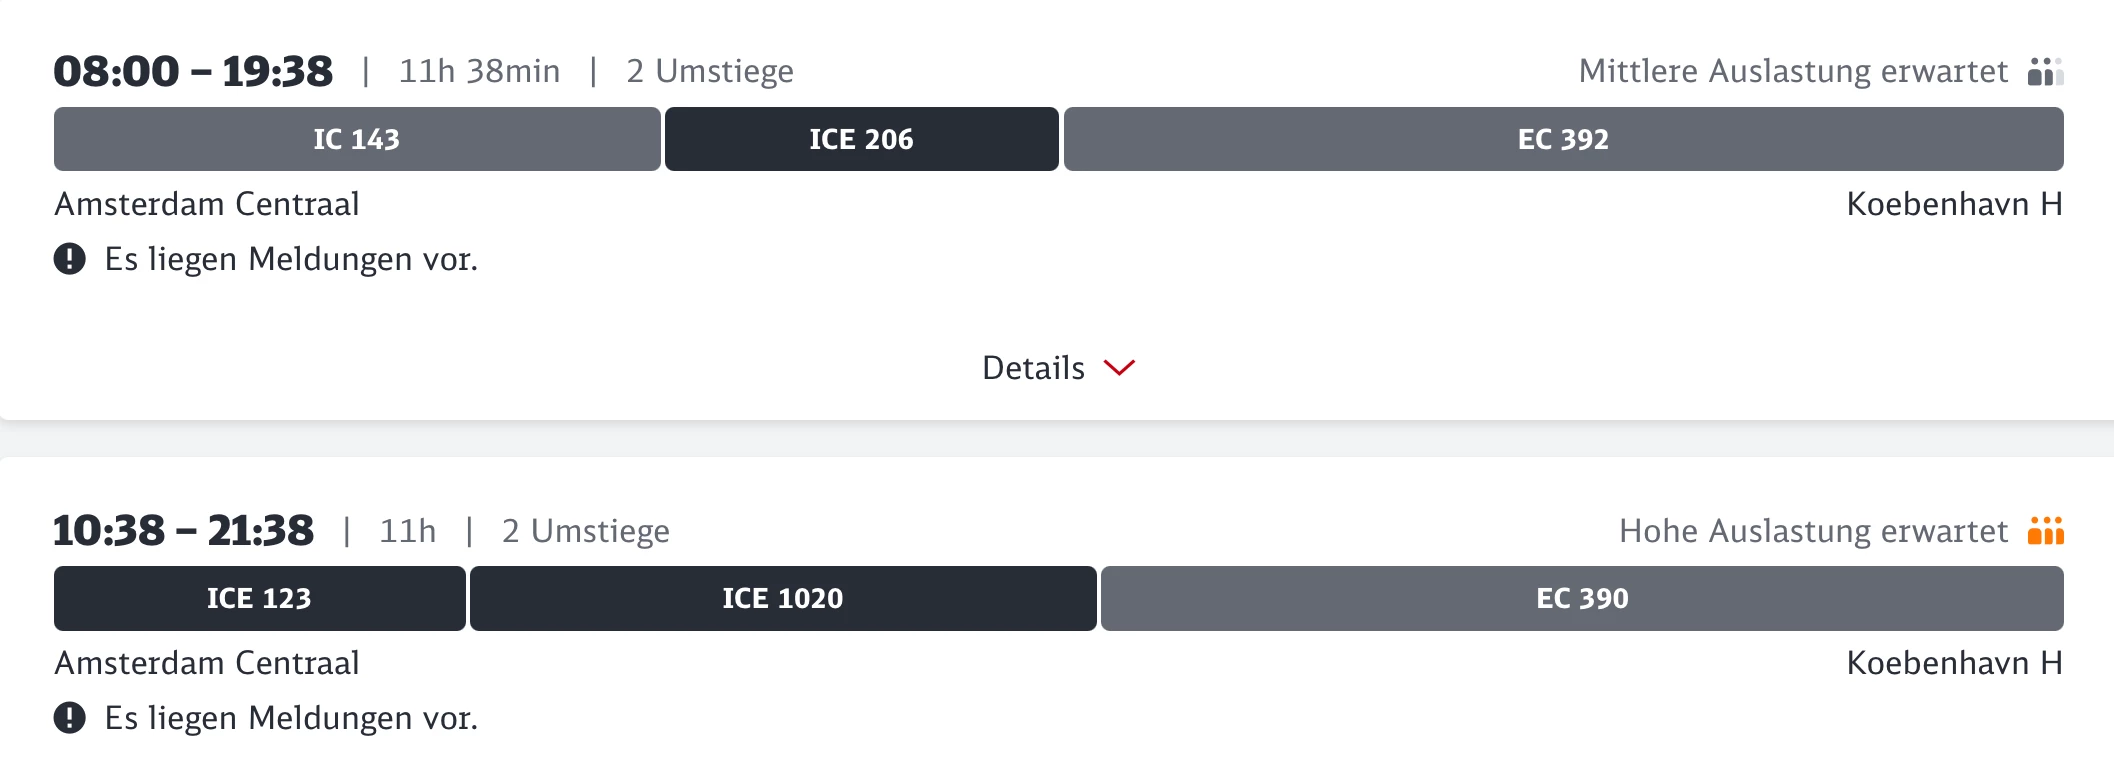This screenshot has height=780, width=2114.
Task: Open the 10:38 – 21:38 connection
Action: coord(183,531)
